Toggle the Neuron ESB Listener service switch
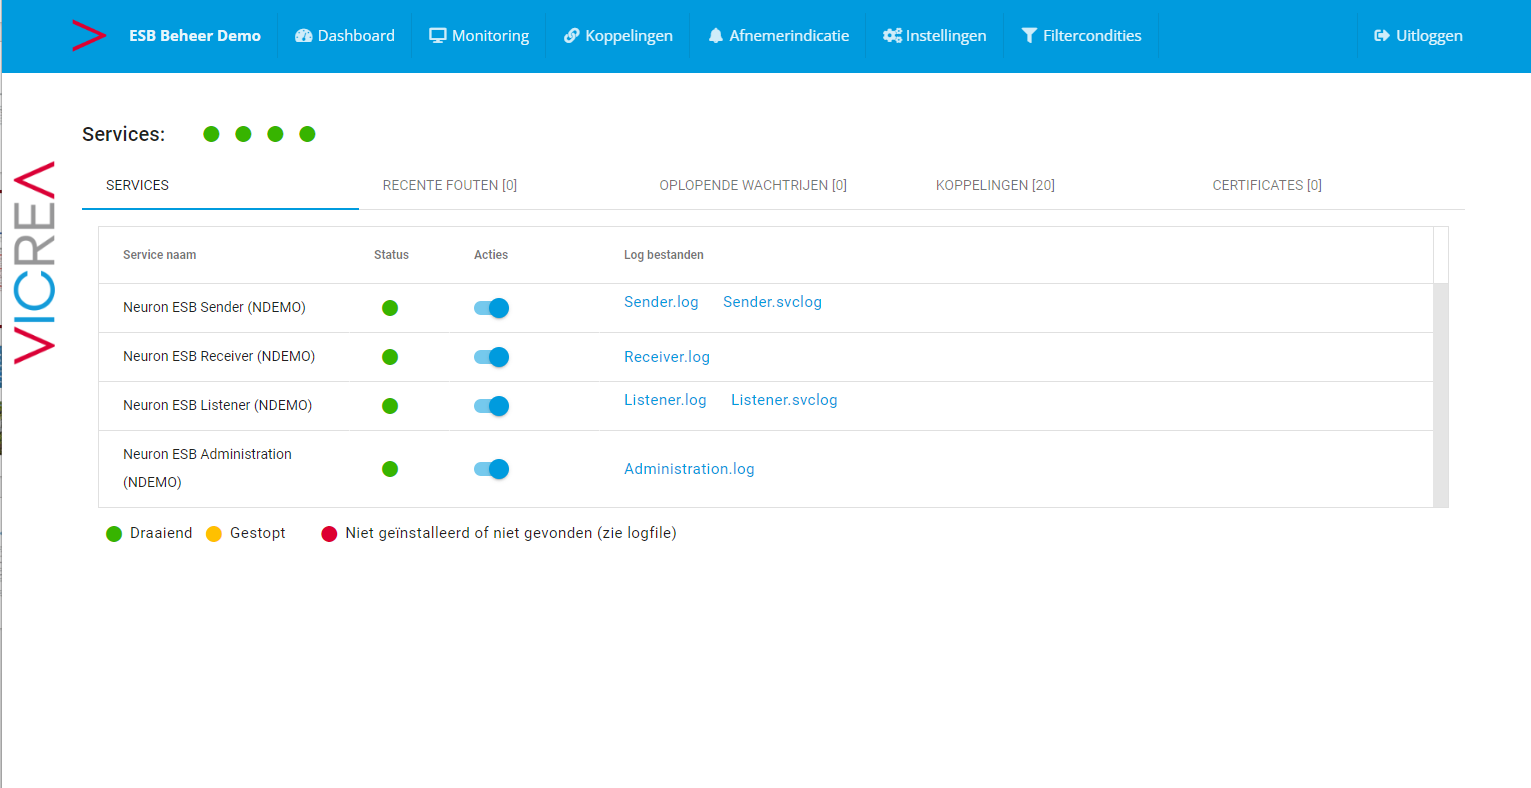Image resolution: width=1531 pixels, height=788 pixels. click(491, 406)
